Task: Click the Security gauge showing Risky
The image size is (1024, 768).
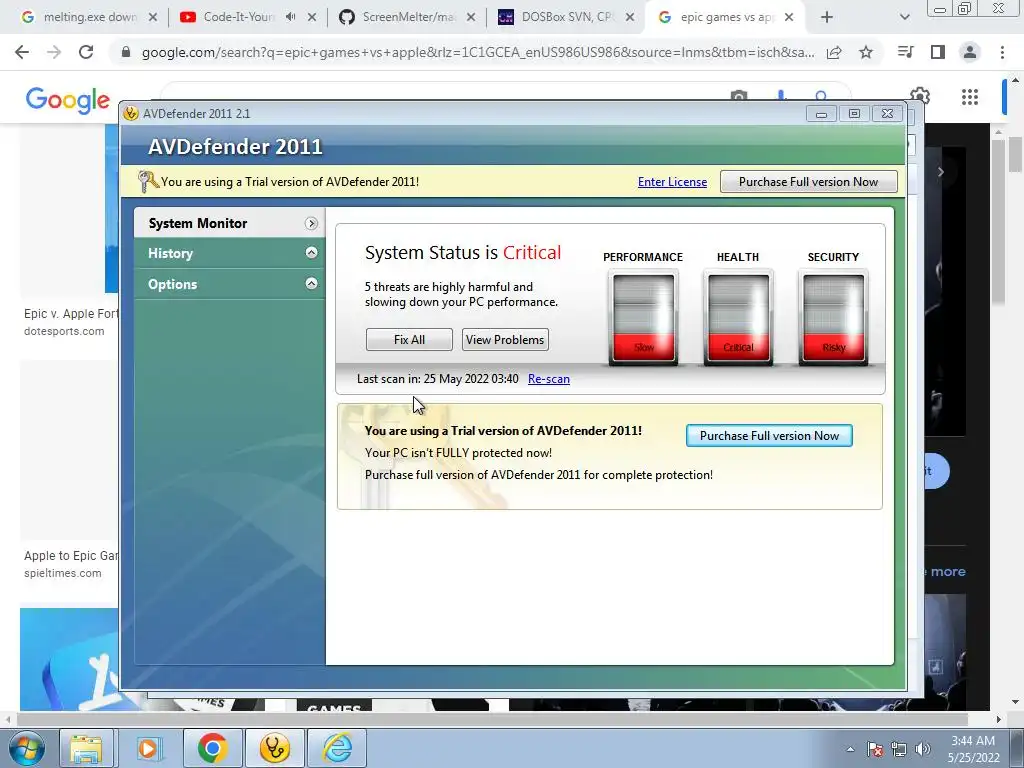Action: click(x=833, y=317)
